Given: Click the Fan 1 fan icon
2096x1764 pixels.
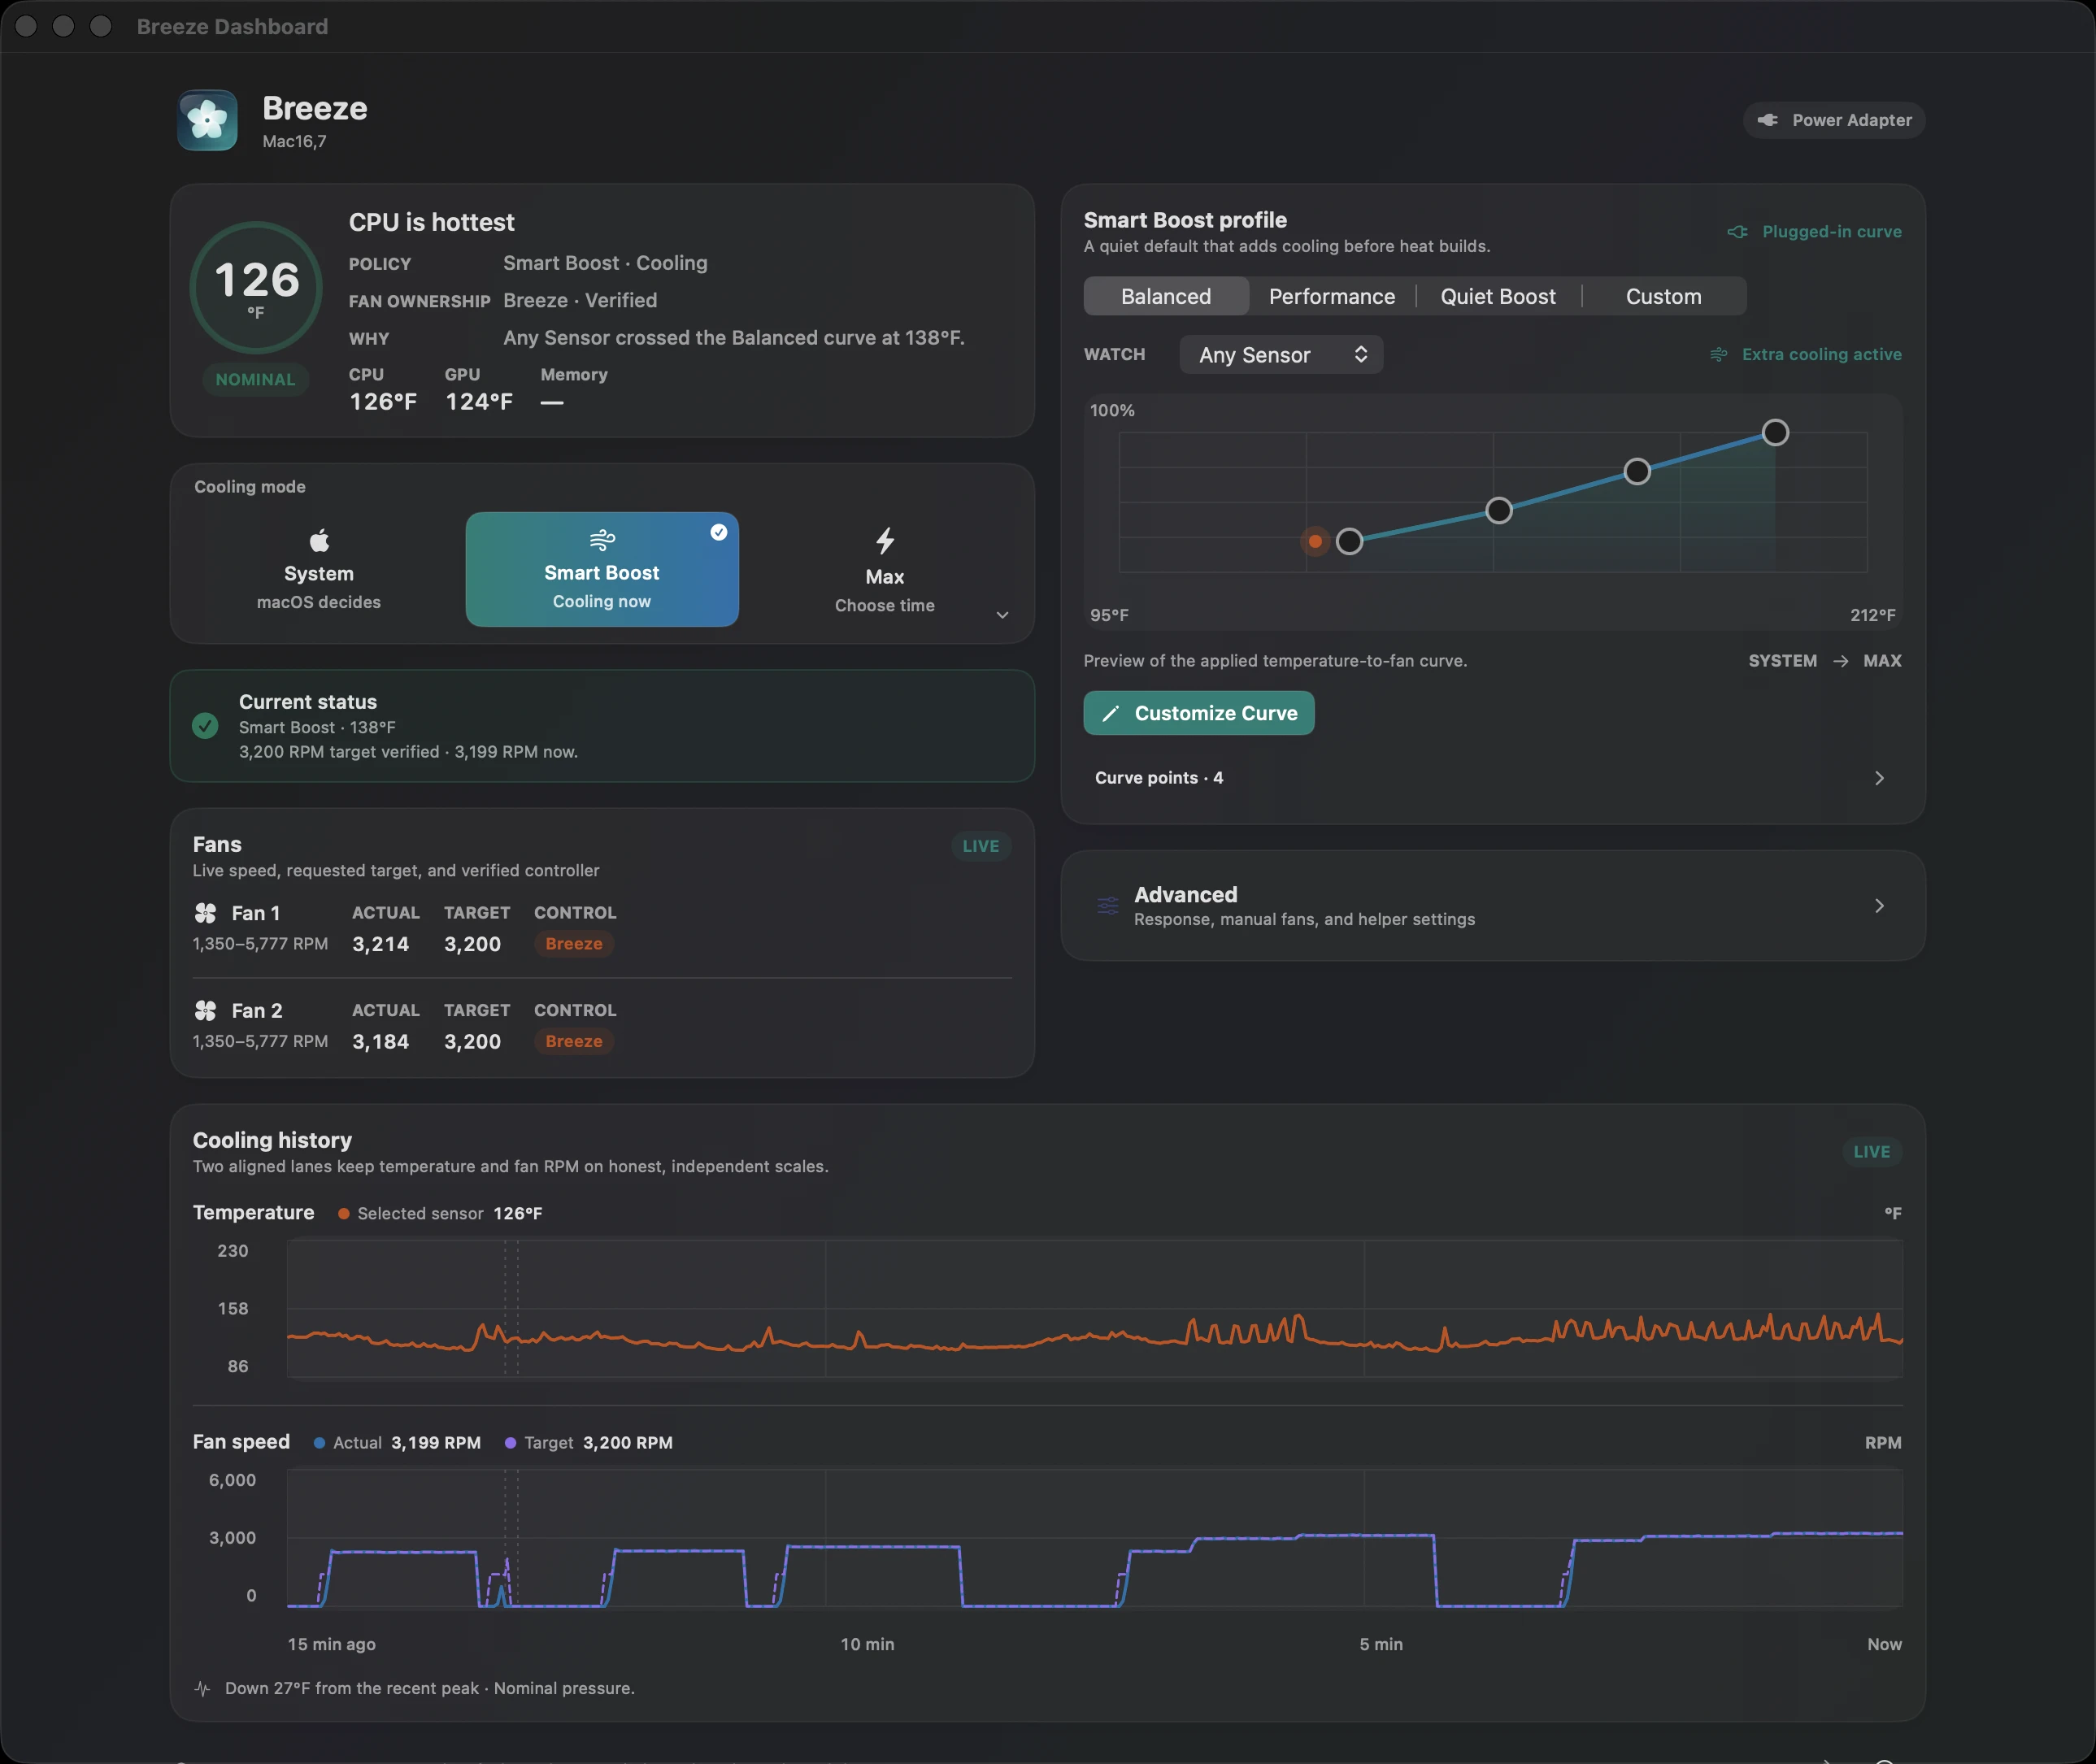Looking at the screenshot, I should 205,913.
